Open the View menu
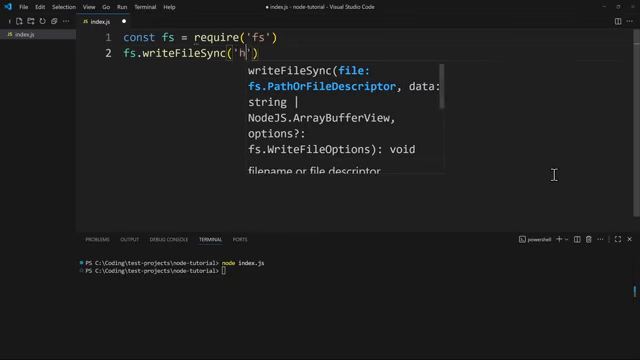Image resolution: width=640 pixels, height=360 pixels. pyautogui.click(x=89, y=7)
